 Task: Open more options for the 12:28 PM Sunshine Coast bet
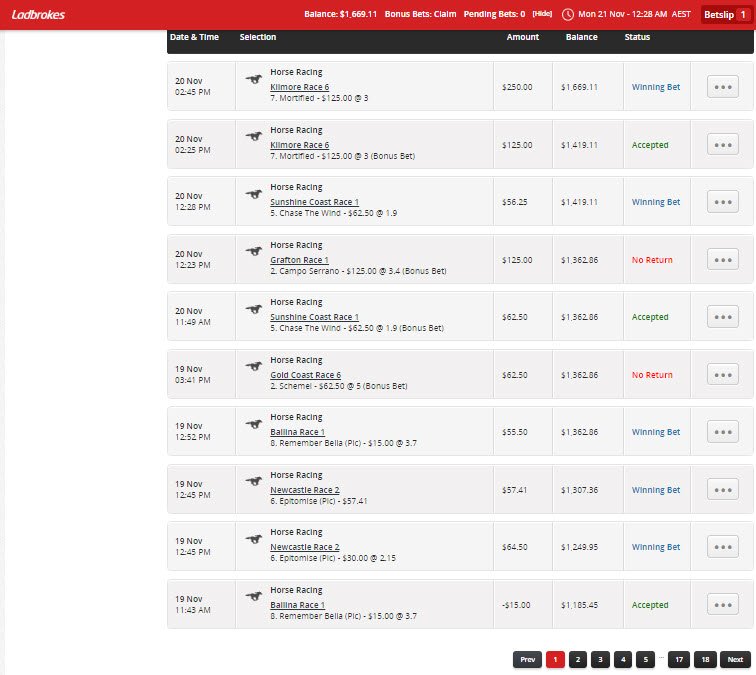point(723,202)
